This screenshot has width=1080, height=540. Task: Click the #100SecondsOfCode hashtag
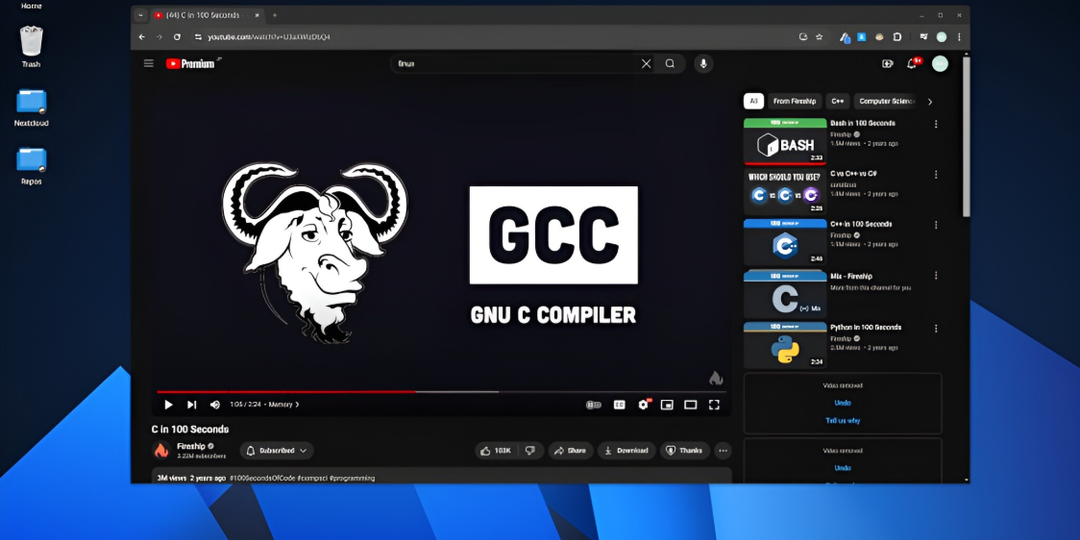tap(262, 477)
